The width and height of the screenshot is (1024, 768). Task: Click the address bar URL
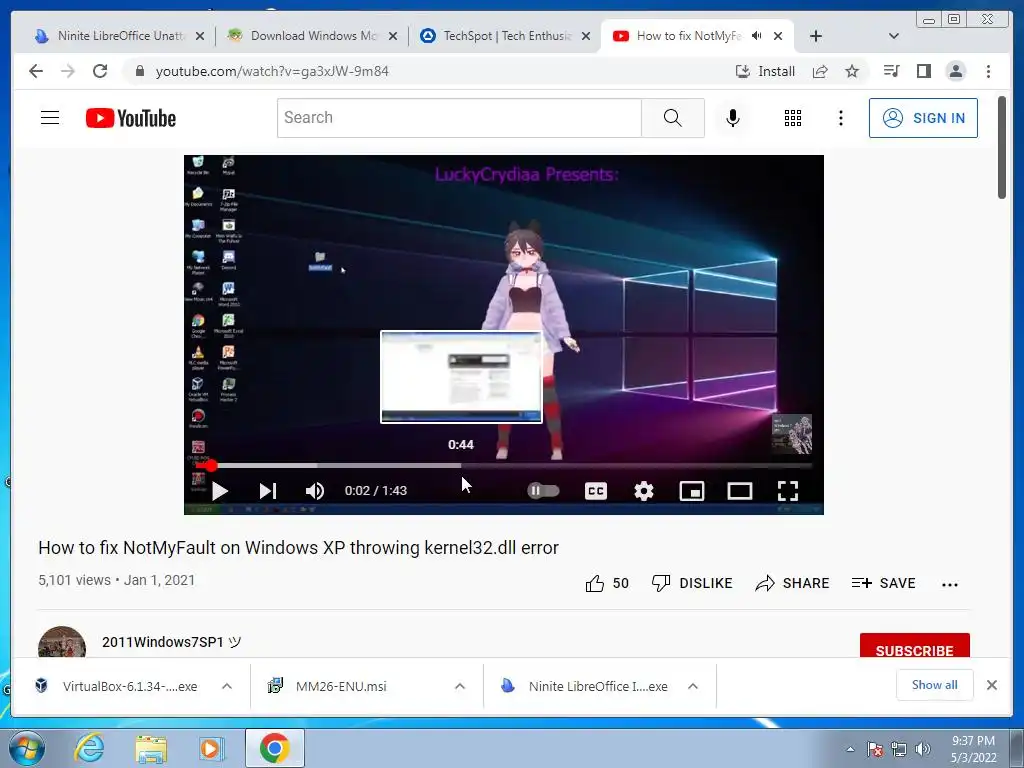tap(272, 71)
